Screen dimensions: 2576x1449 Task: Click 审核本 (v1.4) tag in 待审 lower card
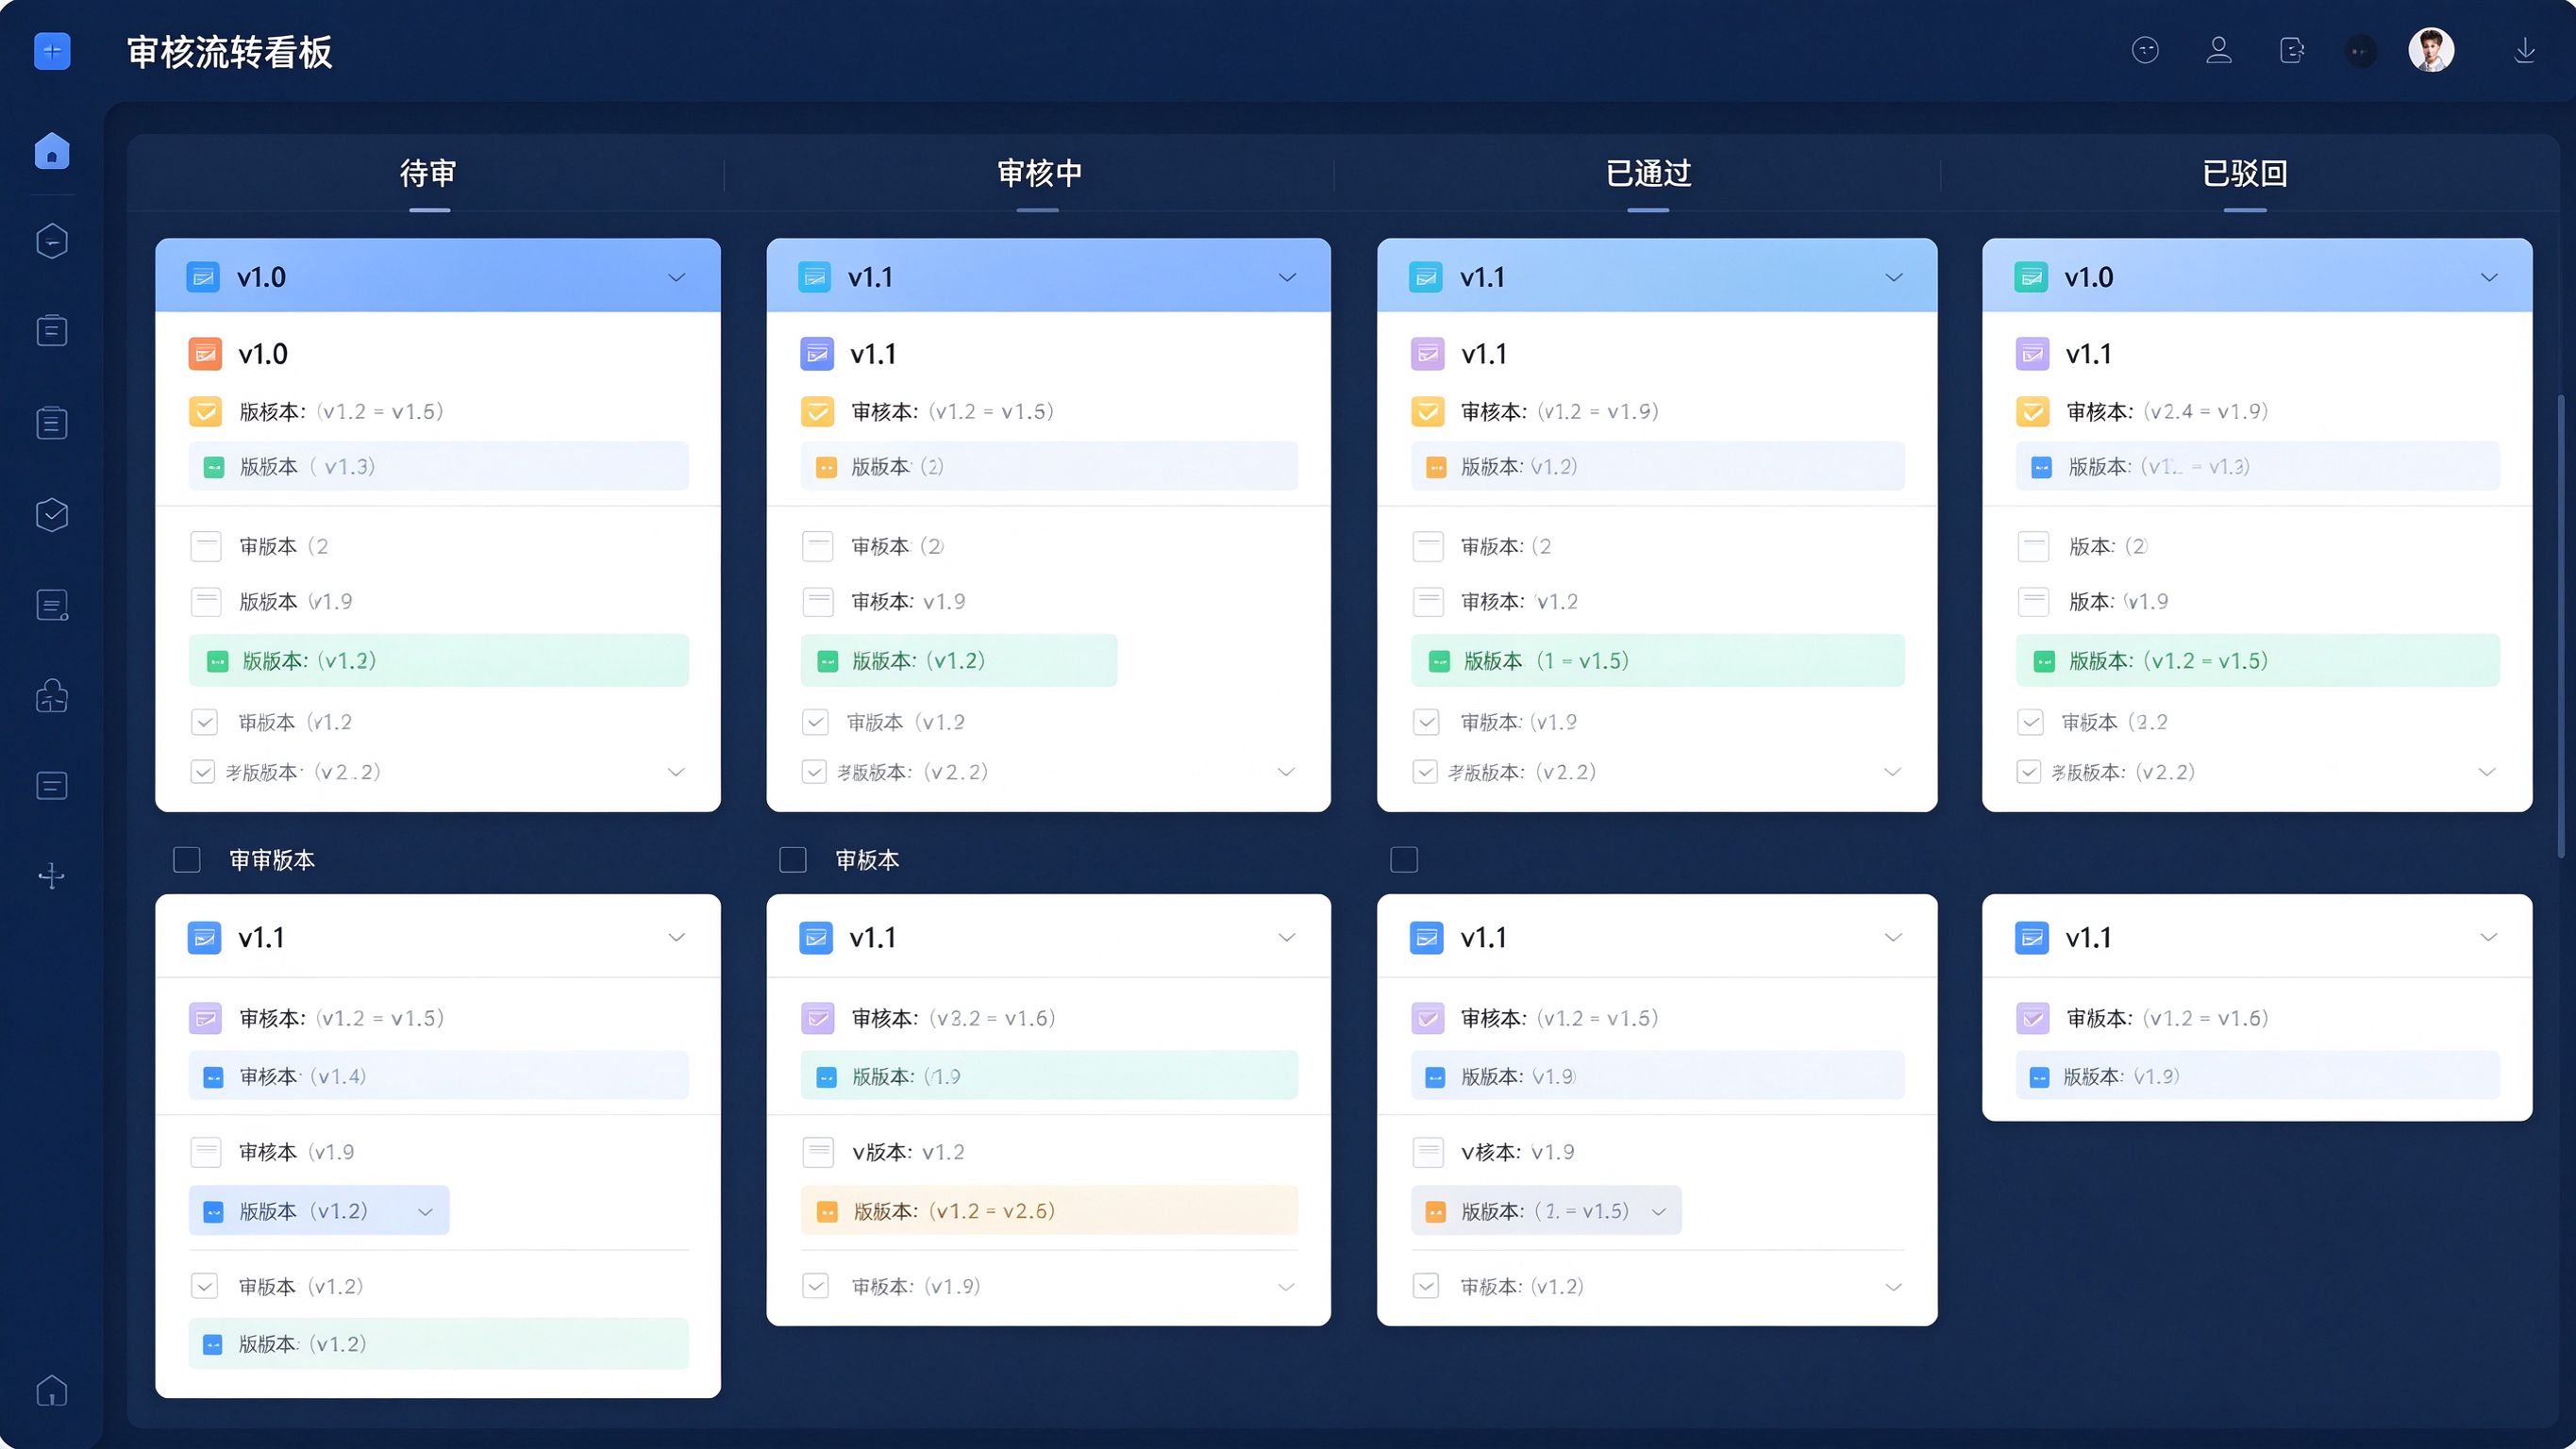438,1076
